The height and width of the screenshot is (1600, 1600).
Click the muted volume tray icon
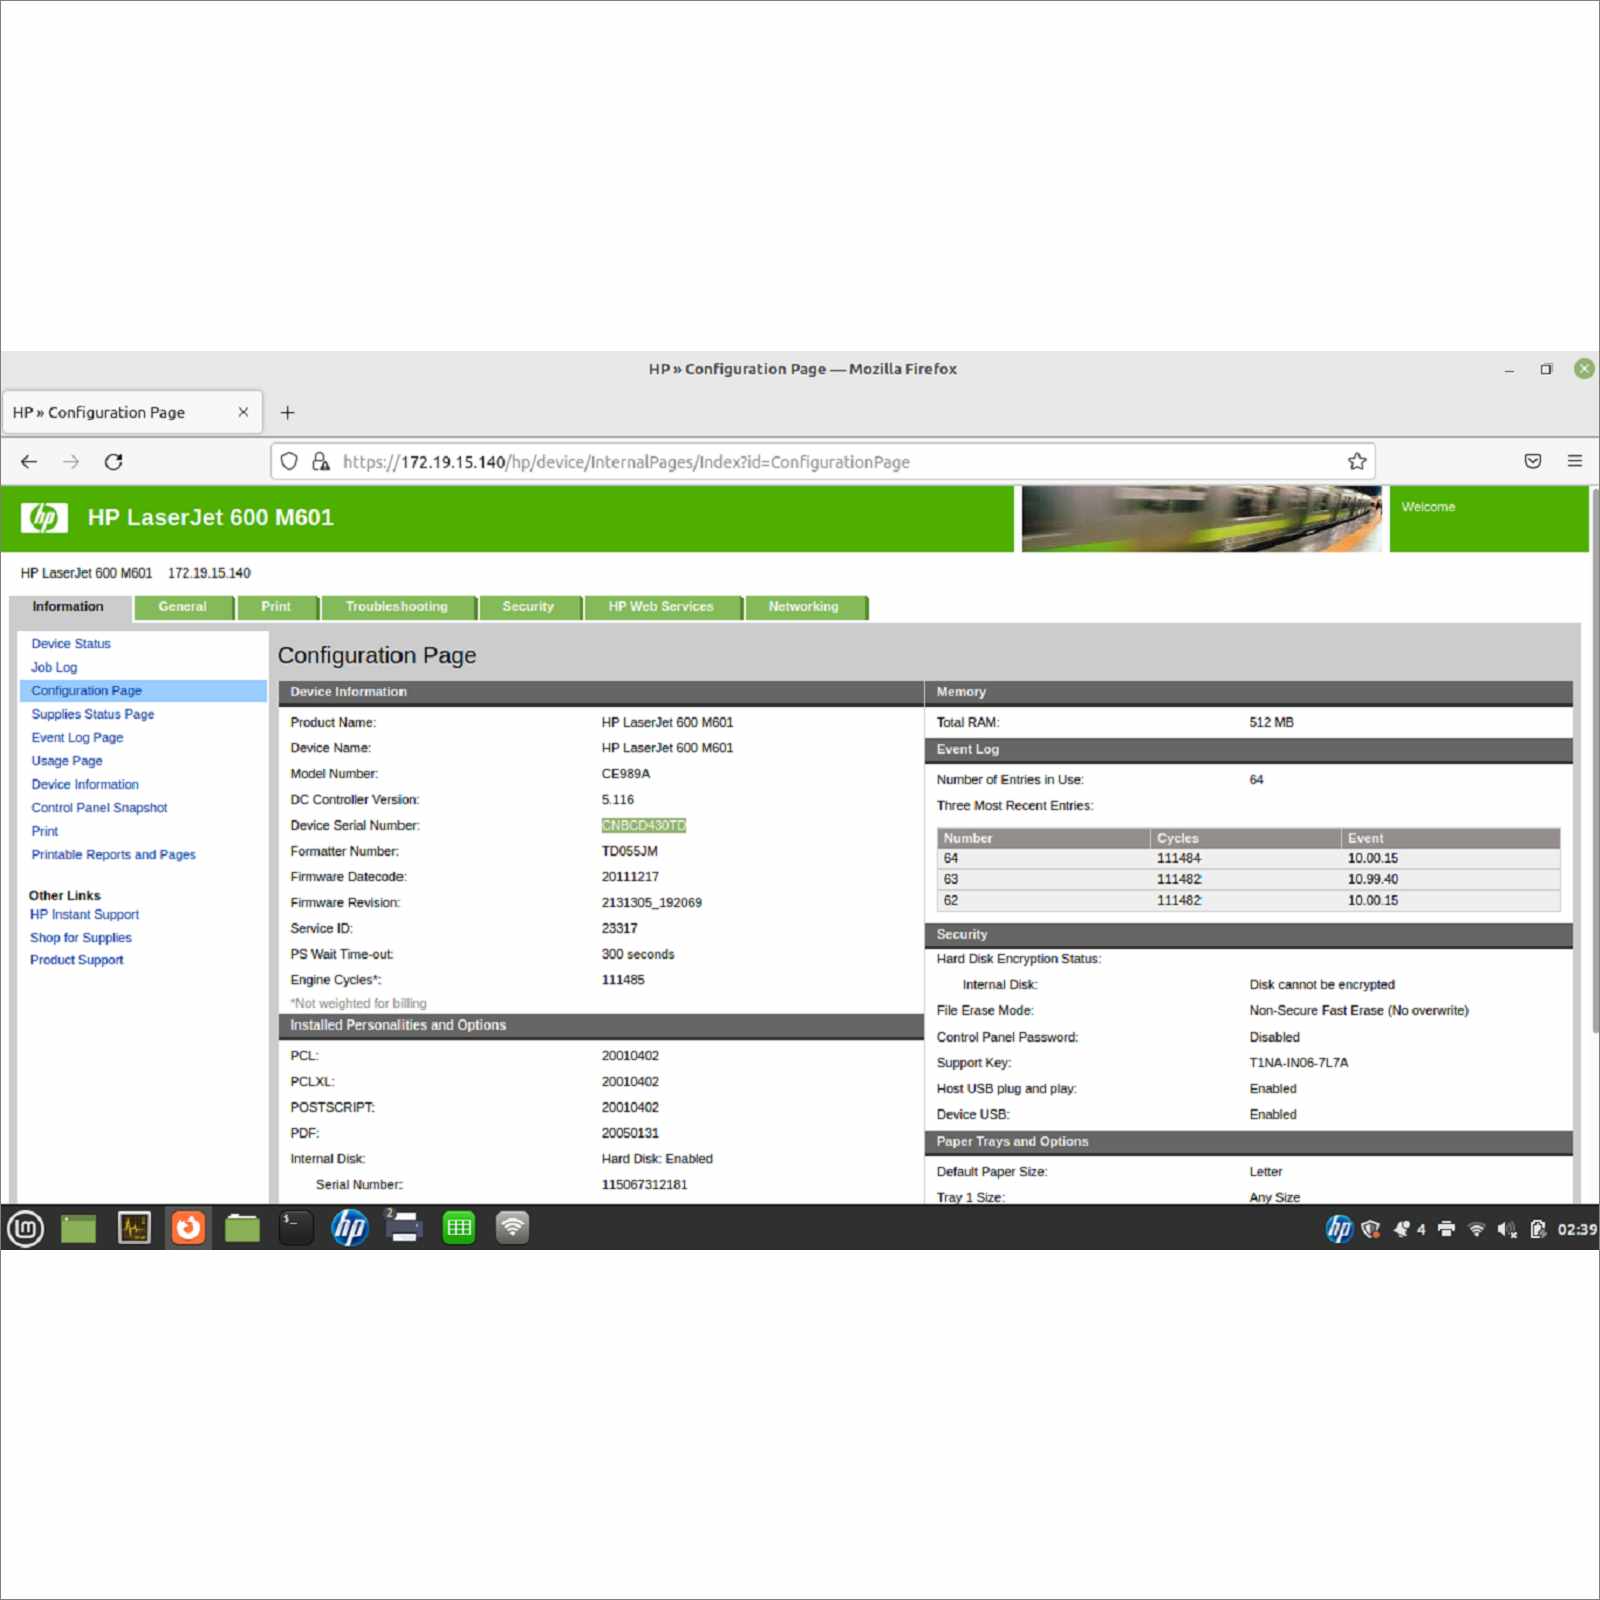[1507, 1229]
